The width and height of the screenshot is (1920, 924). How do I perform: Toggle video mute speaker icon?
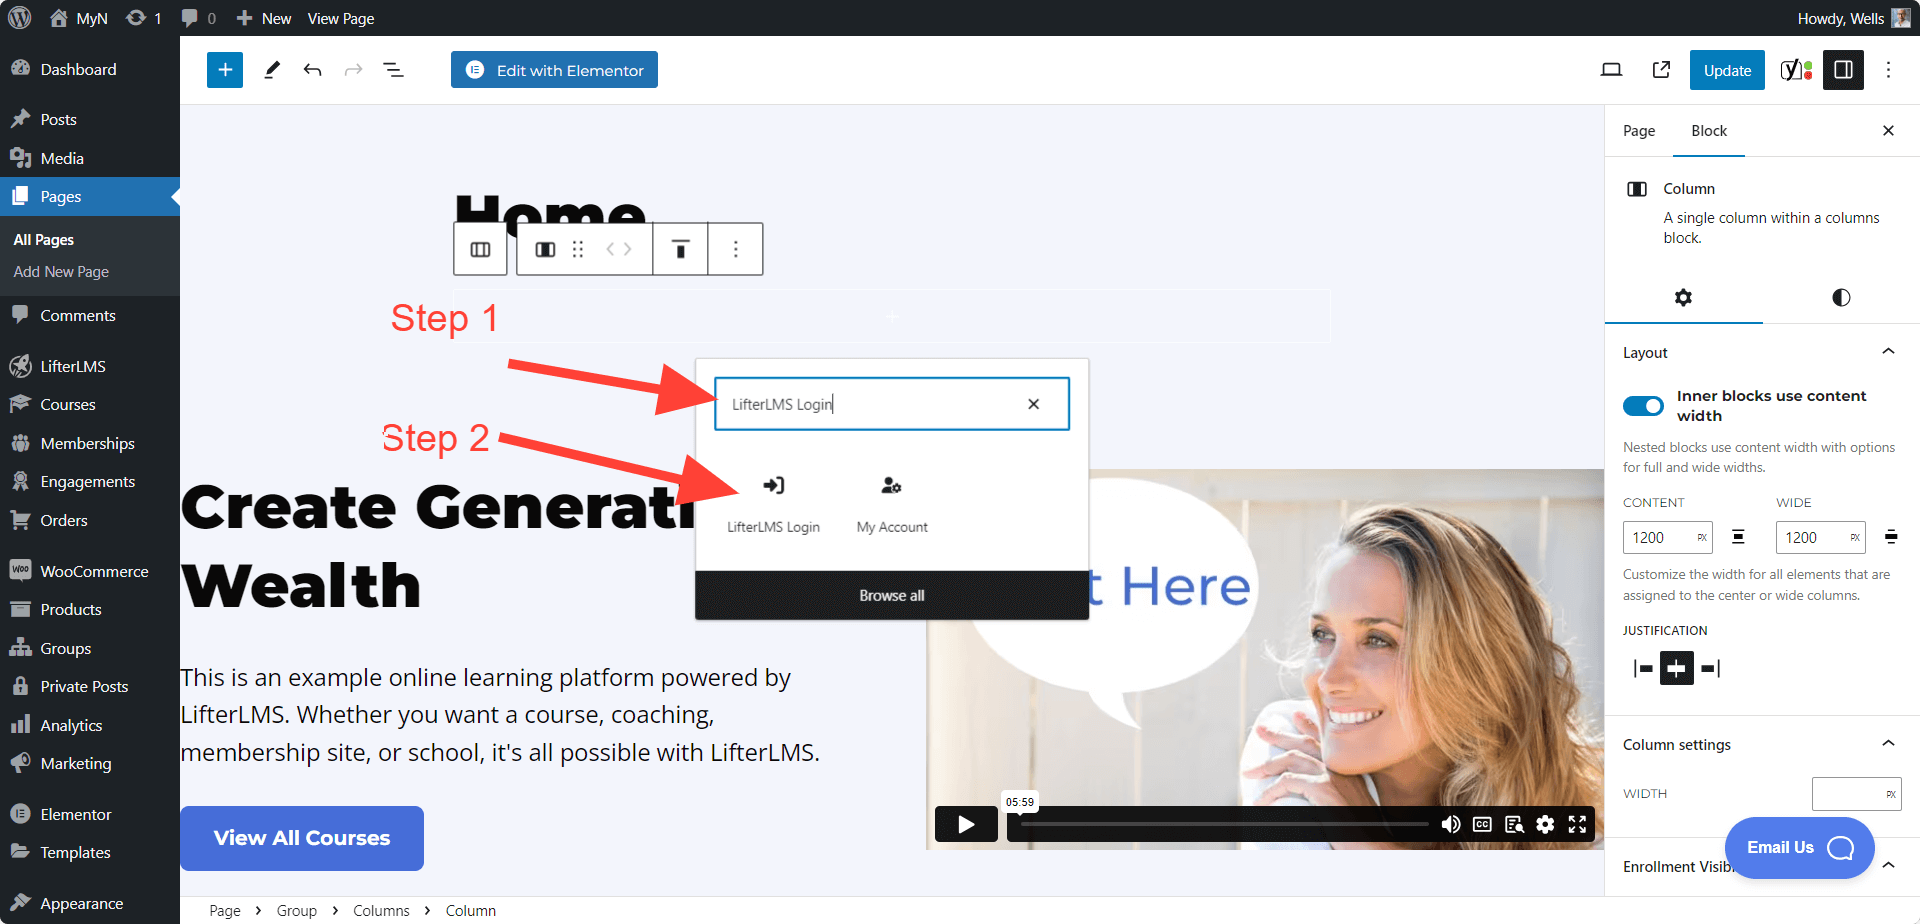tap(1450, 824)
